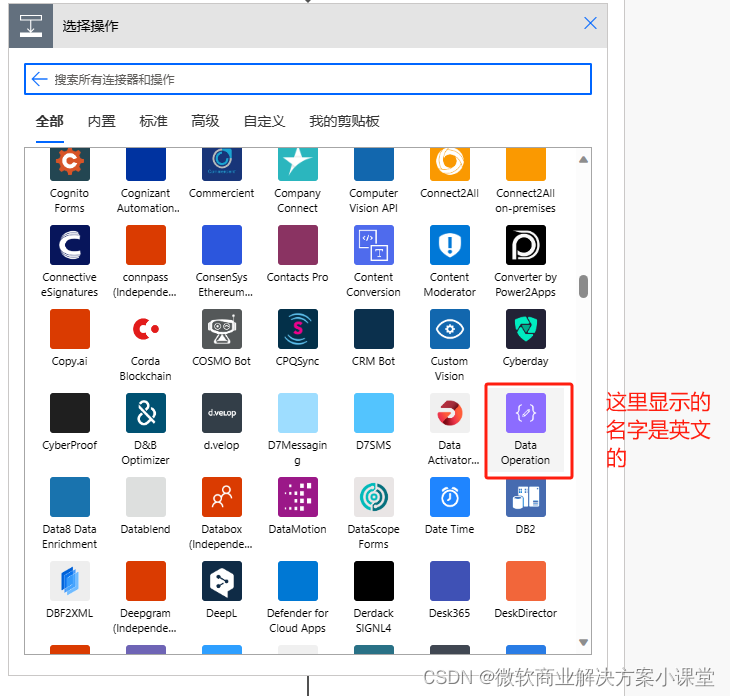
Task: Select the ConsenSys Ethereum connector
Action: pos(222,245)
